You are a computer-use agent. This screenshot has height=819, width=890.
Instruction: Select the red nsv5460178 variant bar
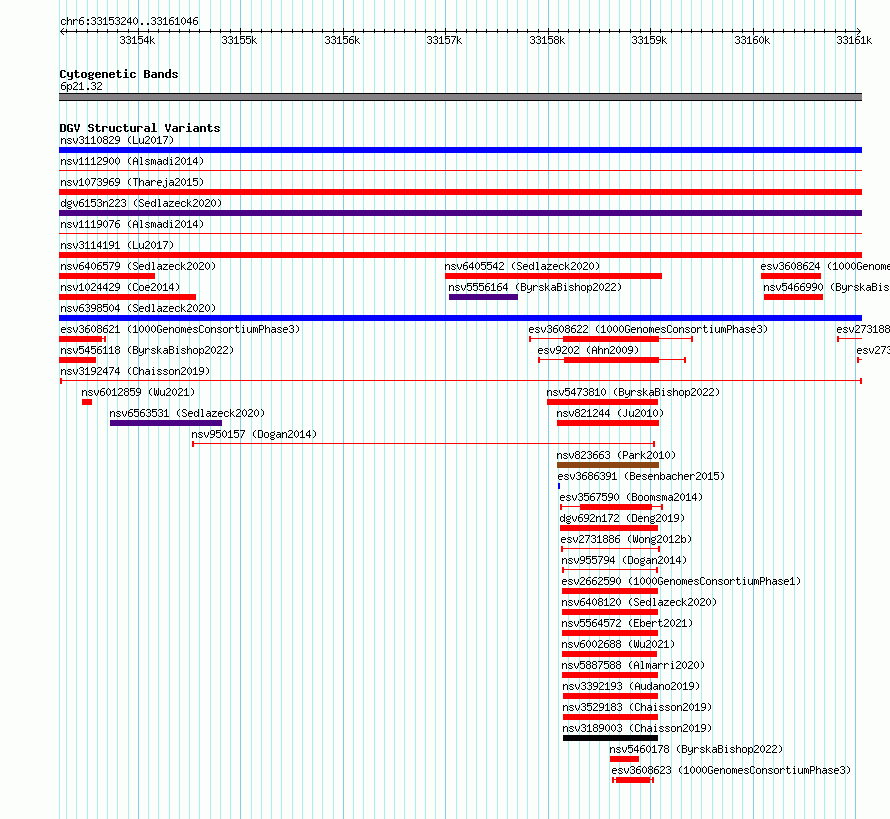point(624,759)
